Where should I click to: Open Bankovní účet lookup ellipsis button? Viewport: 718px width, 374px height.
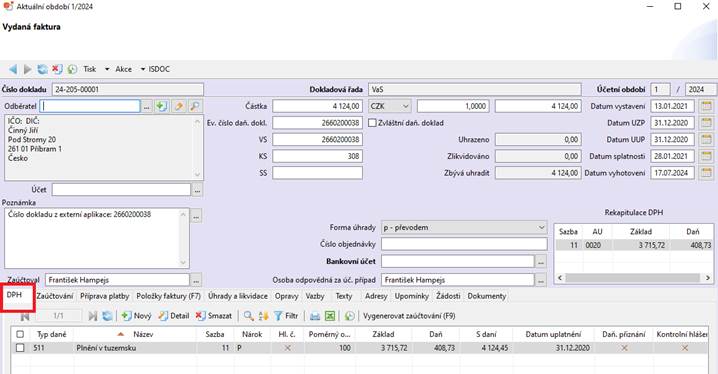(x=541, y=261)
